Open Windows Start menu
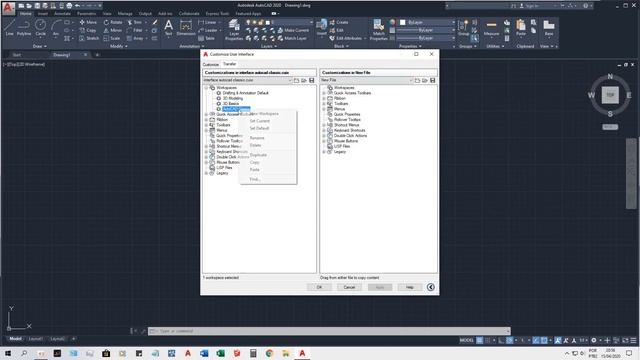The width and height of the screenshot is (640, 360). [8, 353]
